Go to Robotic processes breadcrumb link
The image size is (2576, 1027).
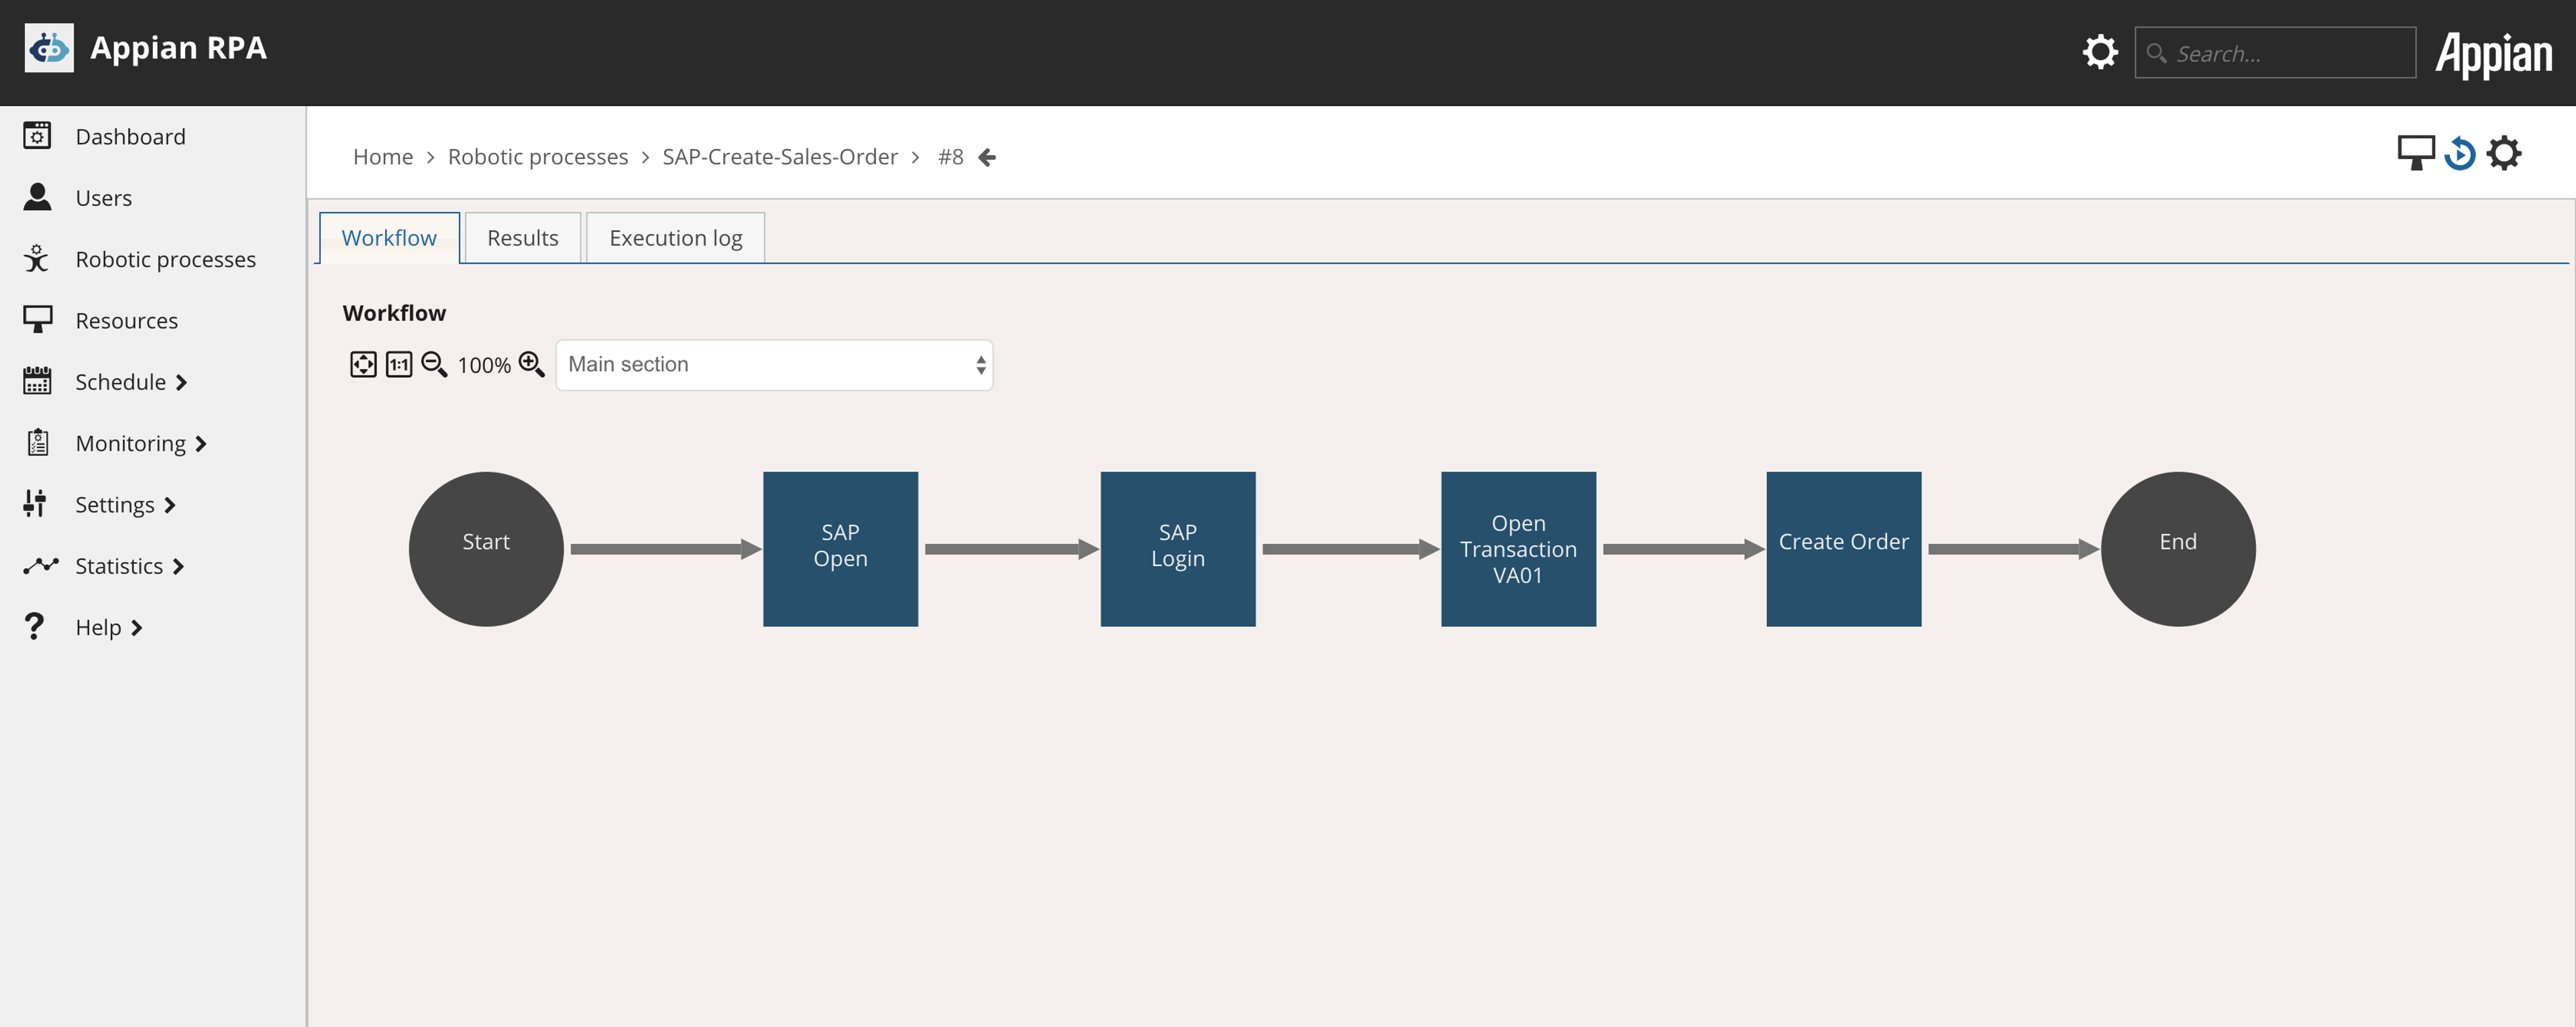tap(538, 157)
